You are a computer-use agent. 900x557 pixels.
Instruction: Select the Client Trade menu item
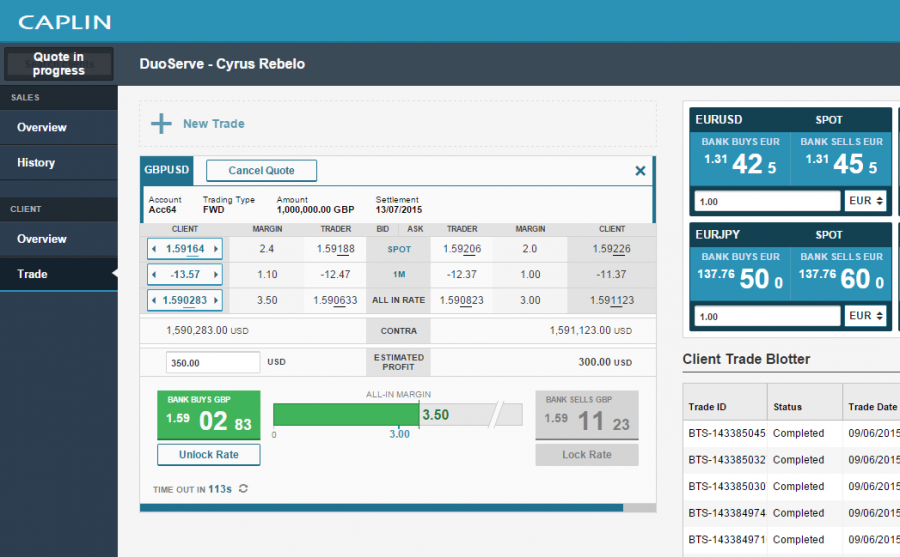click(x=59, y=274)
